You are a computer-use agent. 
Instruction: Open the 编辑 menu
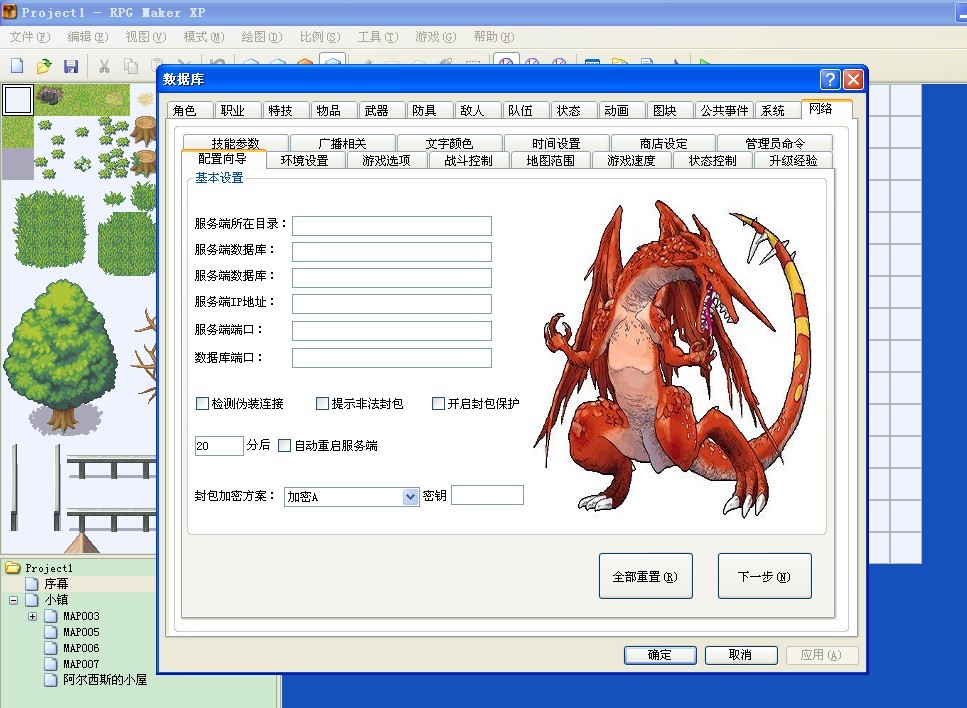pos(88,37)
